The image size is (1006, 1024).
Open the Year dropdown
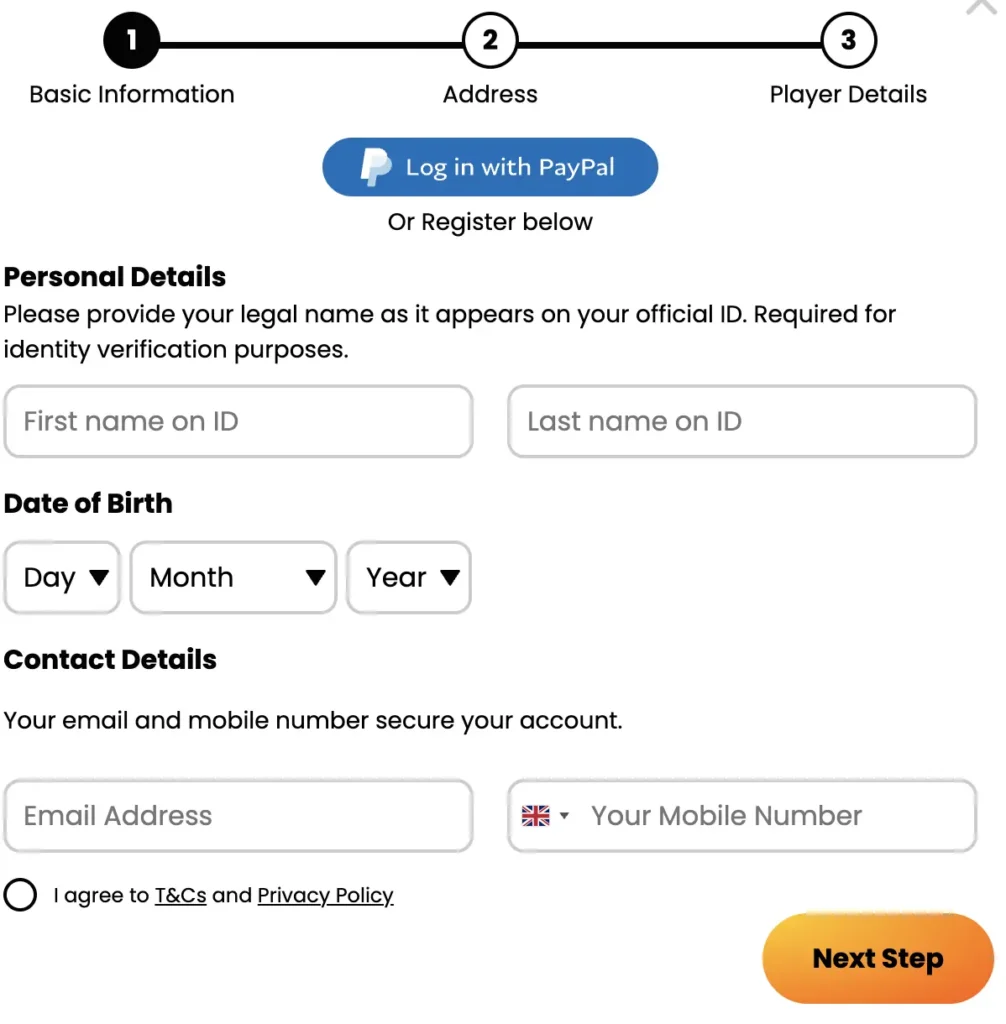(409, 577)
